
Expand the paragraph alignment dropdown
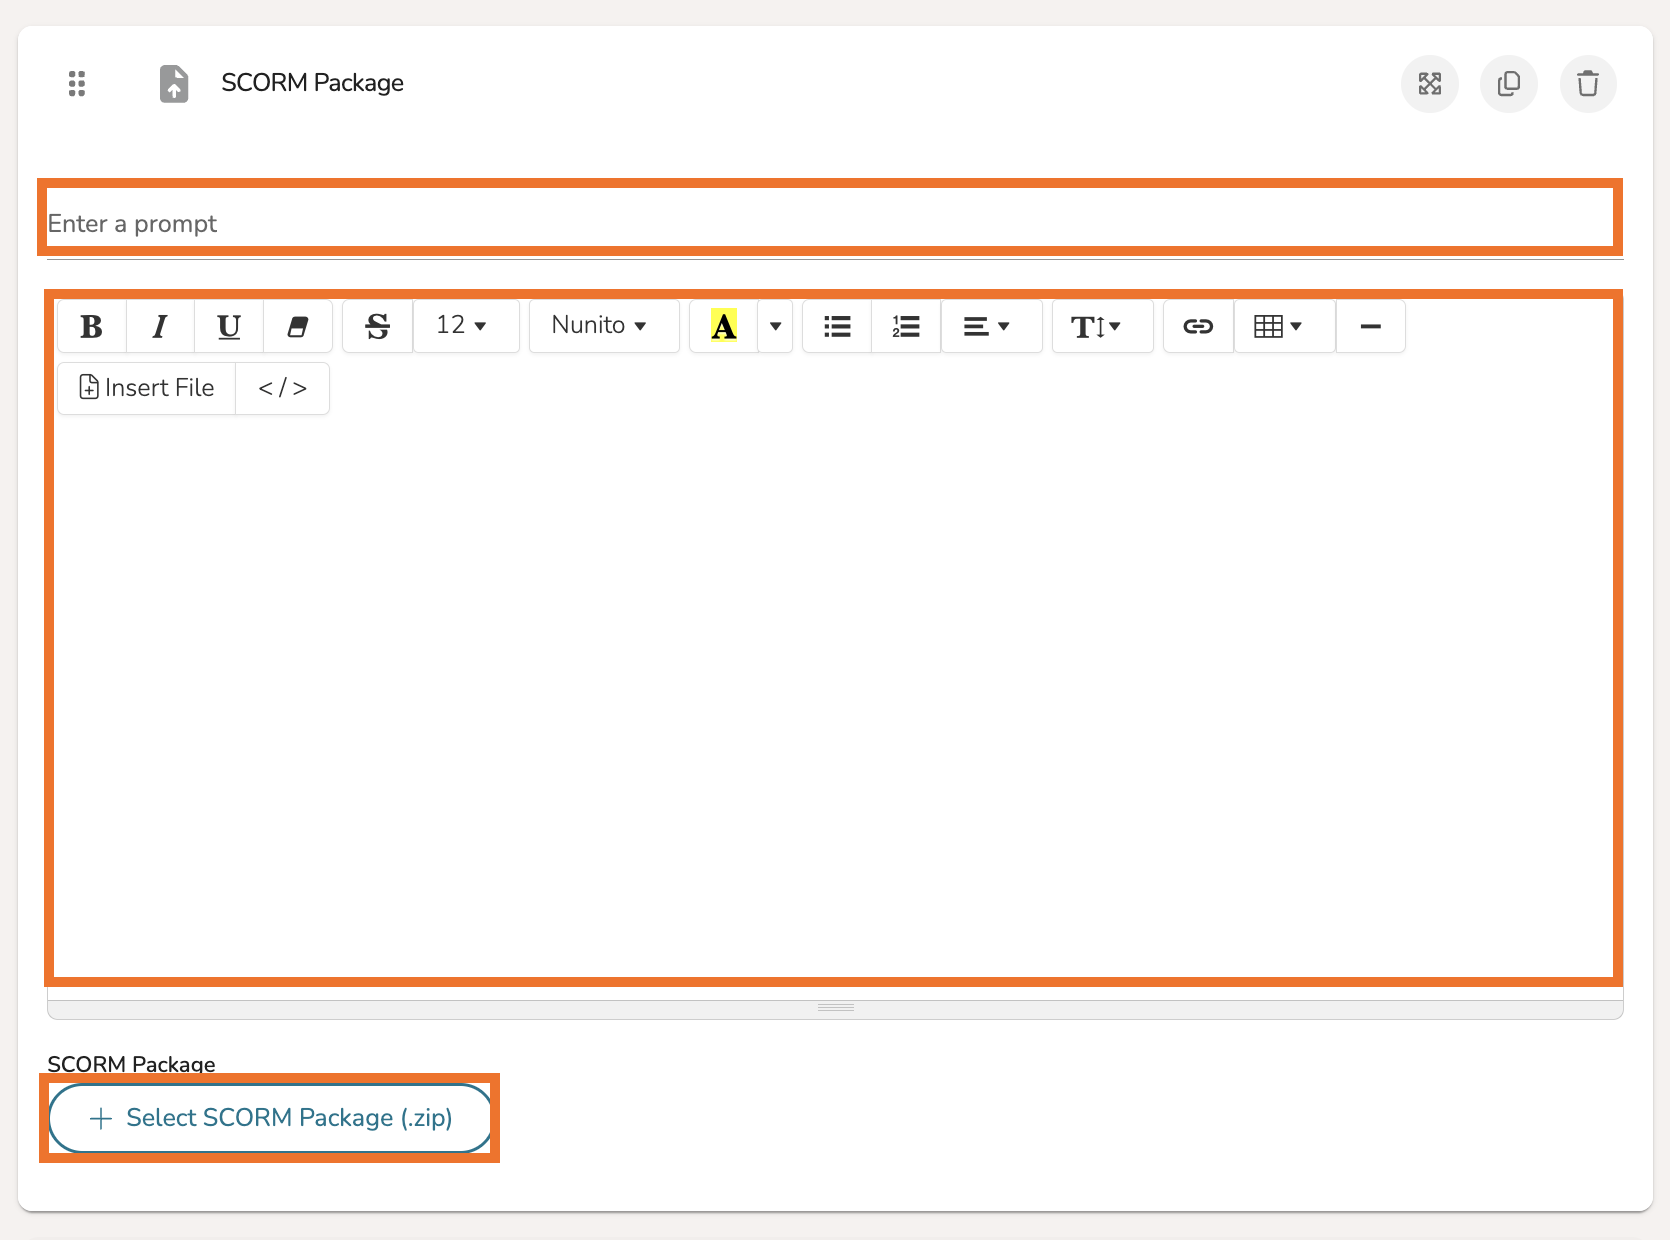987,326
